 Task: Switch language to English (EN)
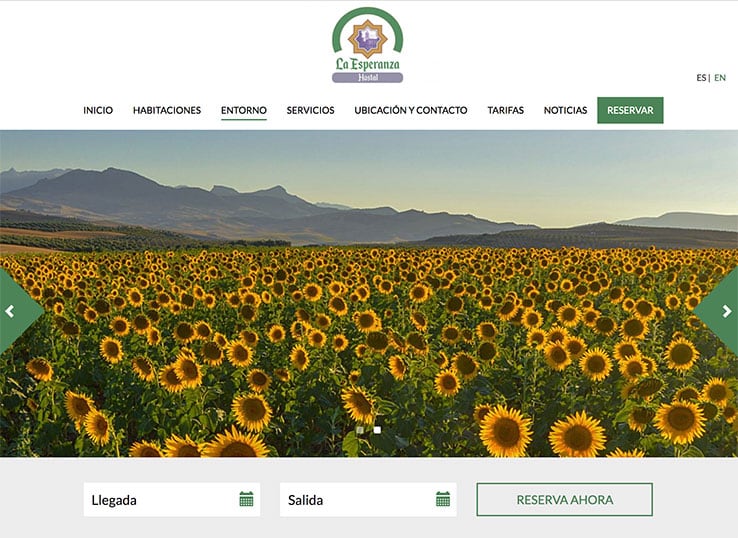coord(720,78)
